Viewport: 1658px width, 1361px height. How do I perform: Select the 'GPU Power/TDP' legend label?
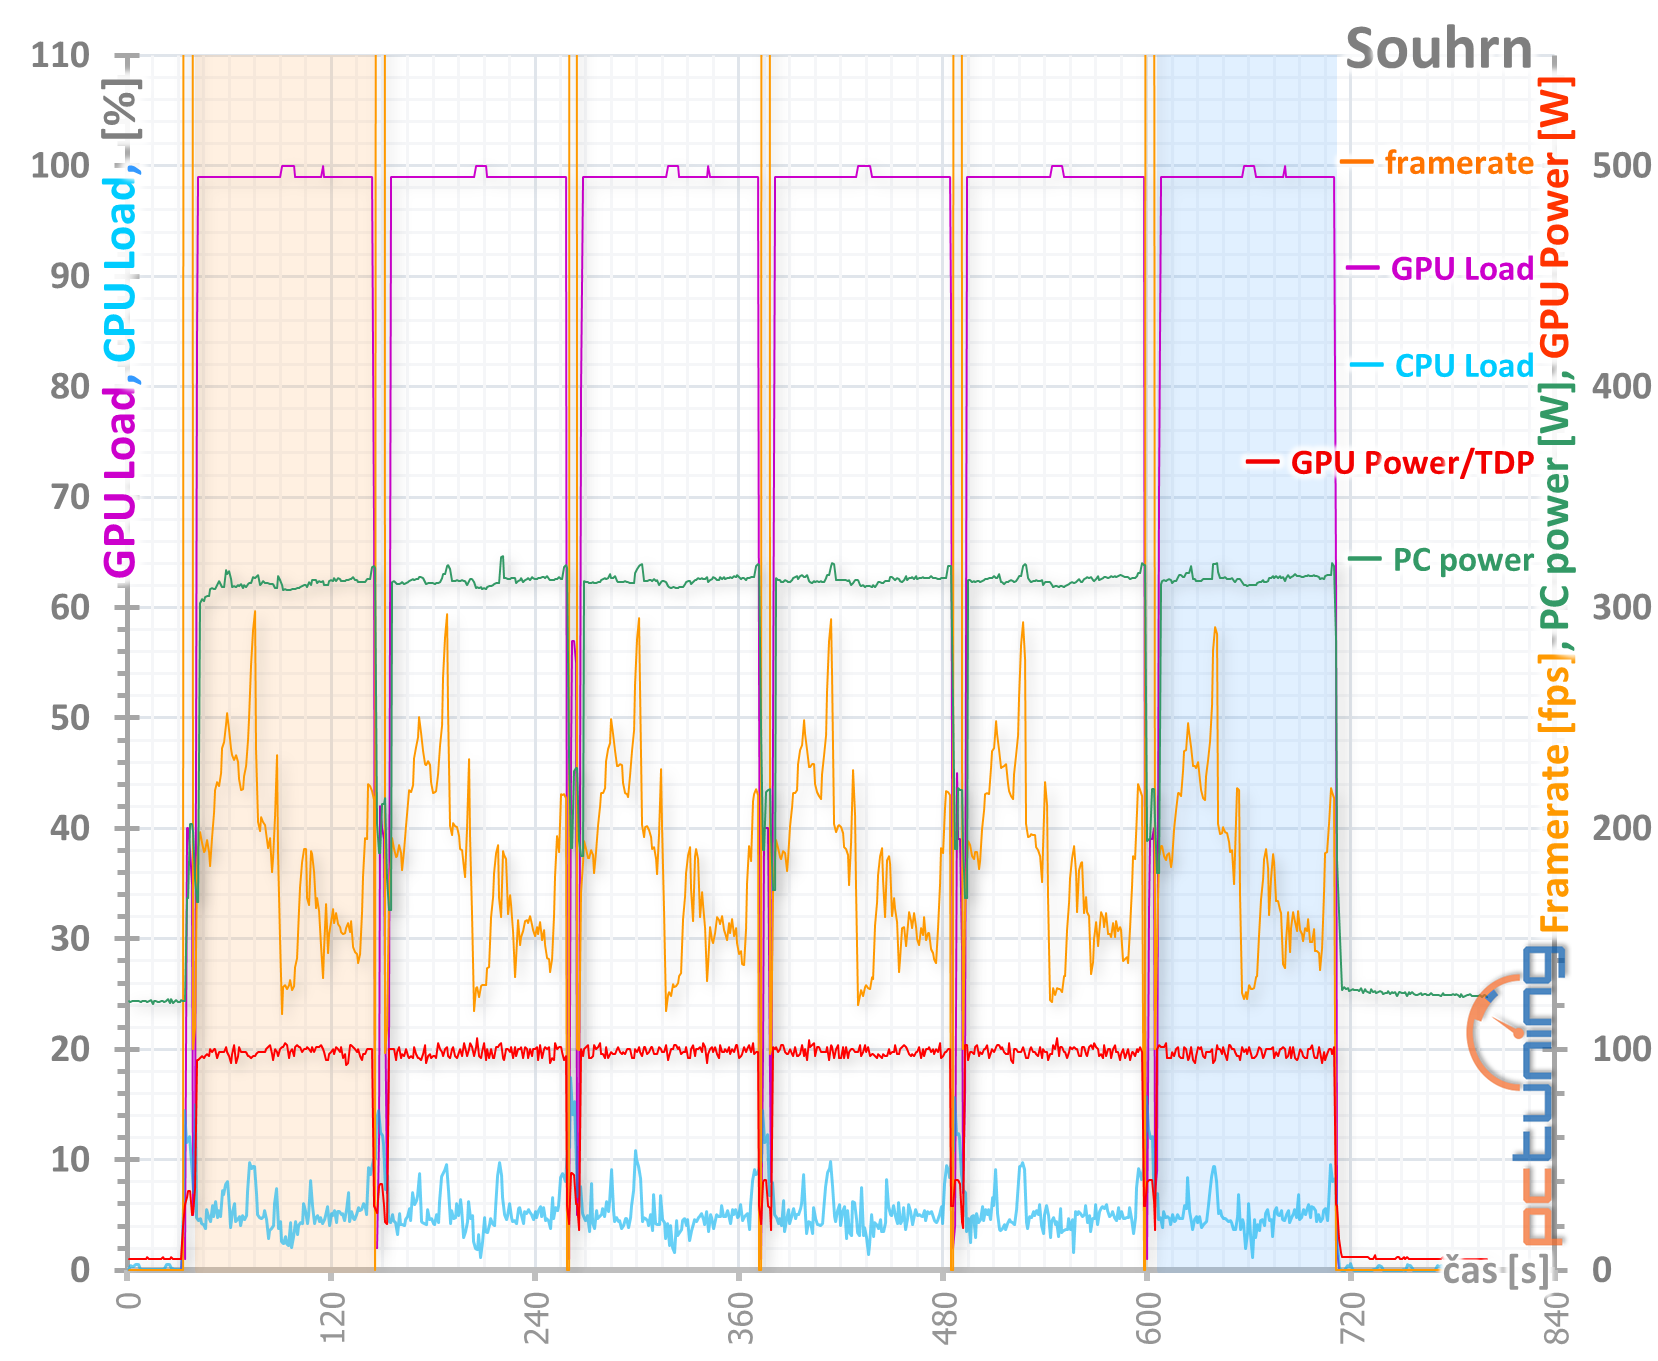pos(1412,462)
